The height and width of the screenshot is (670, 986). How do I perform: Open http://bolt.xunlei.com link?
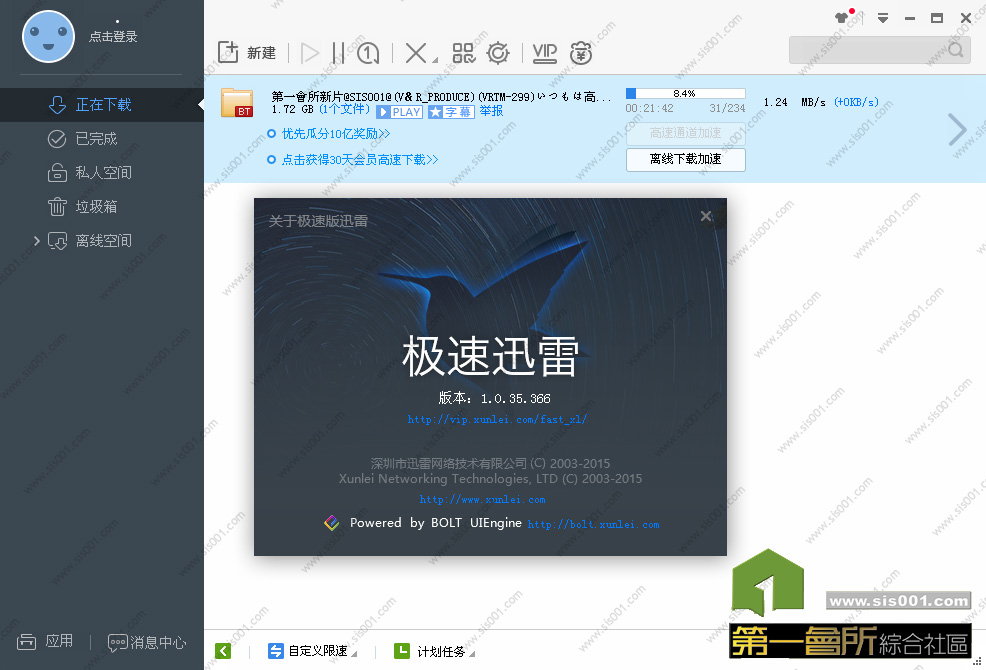pyautogui.click(x=594, y=524)
